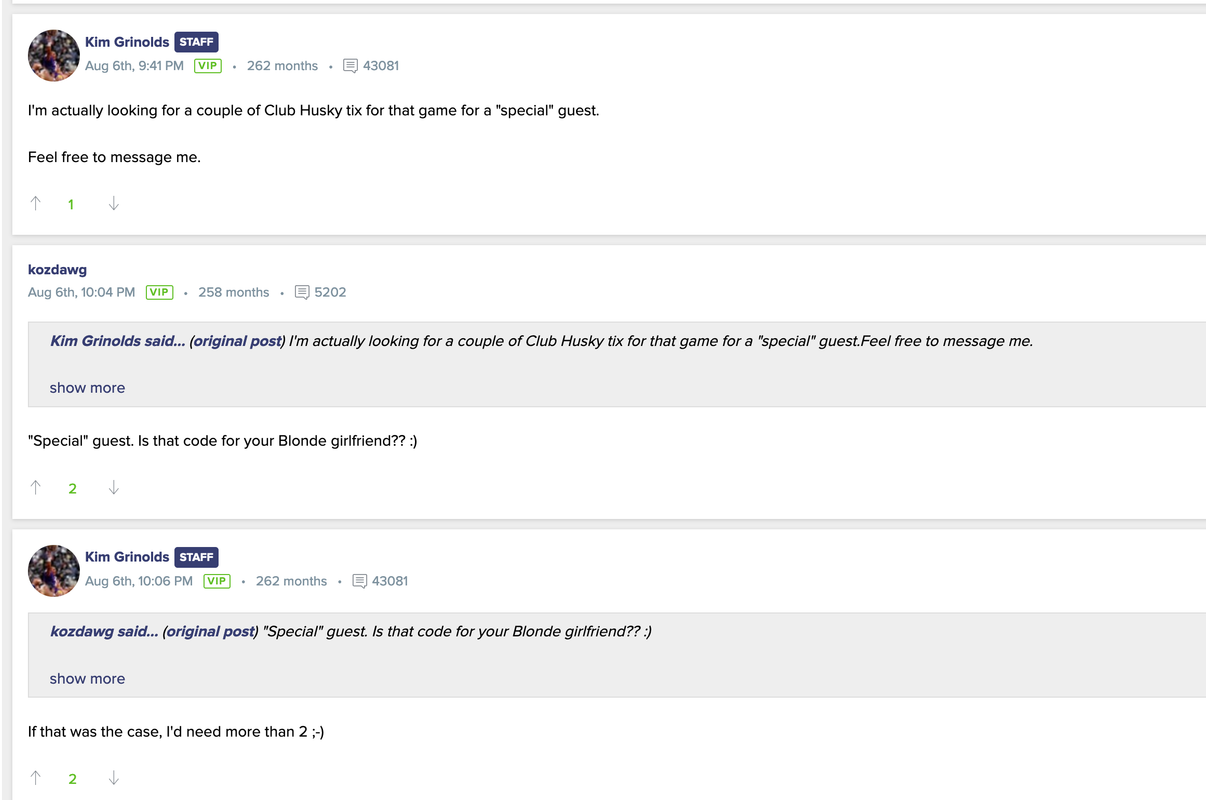Expand the quoted post with 'show more'

87,387
